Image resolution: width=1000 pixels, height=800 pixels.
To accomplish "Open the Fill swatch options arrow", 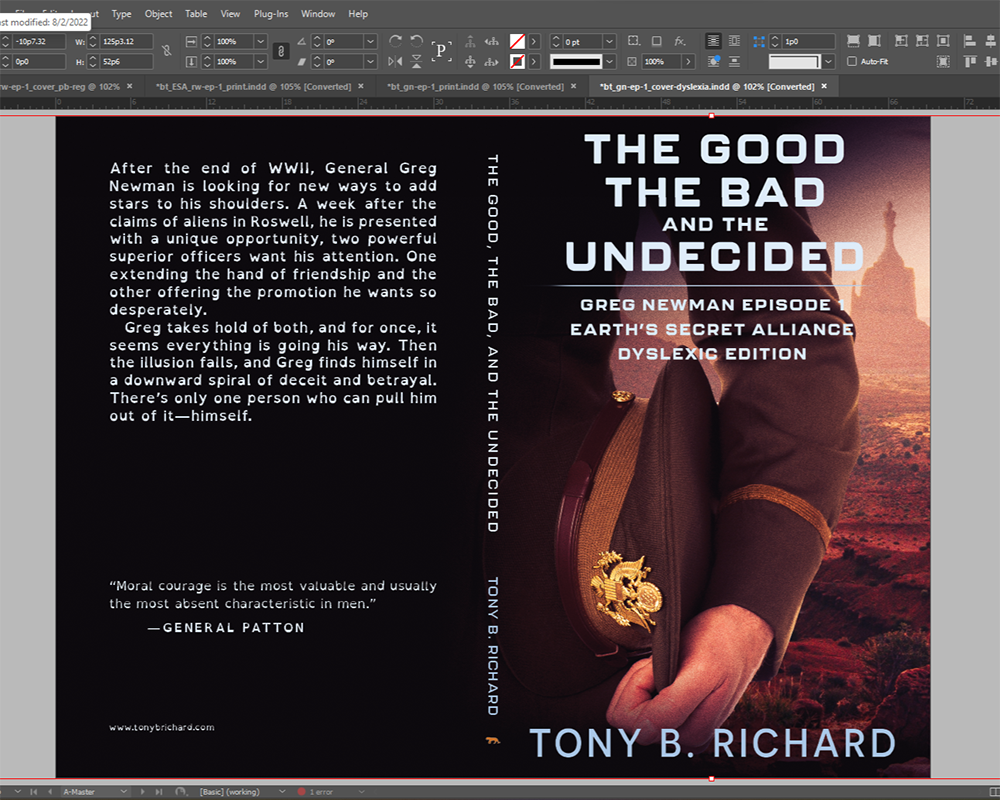I will 534,41.
